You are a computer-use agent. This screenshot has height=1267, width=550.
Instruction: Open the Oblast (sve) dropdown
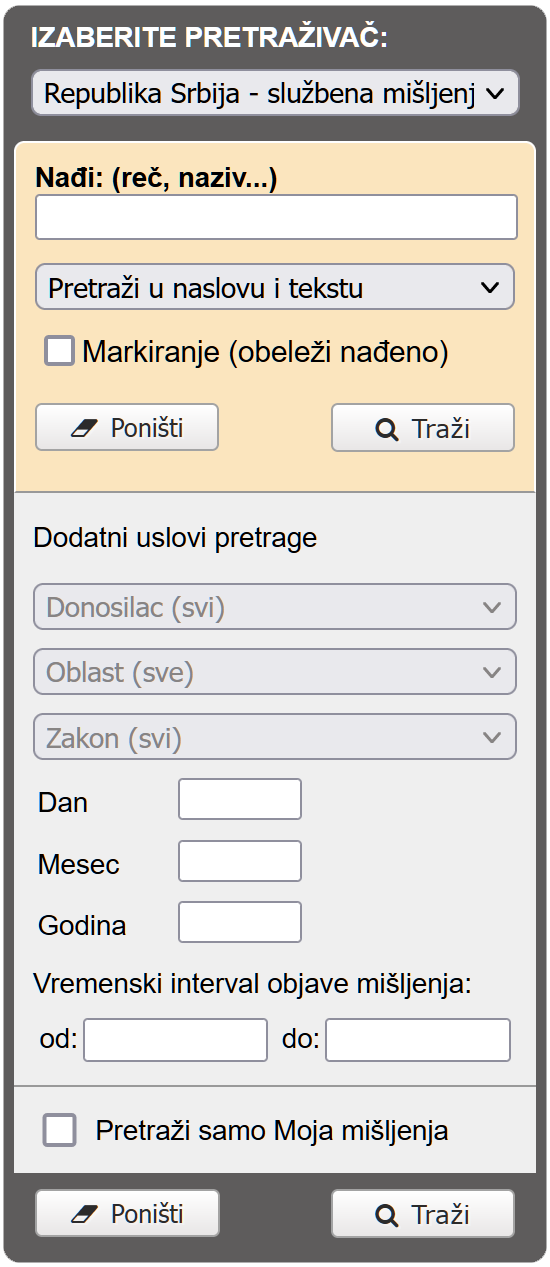tap(275, 672)
